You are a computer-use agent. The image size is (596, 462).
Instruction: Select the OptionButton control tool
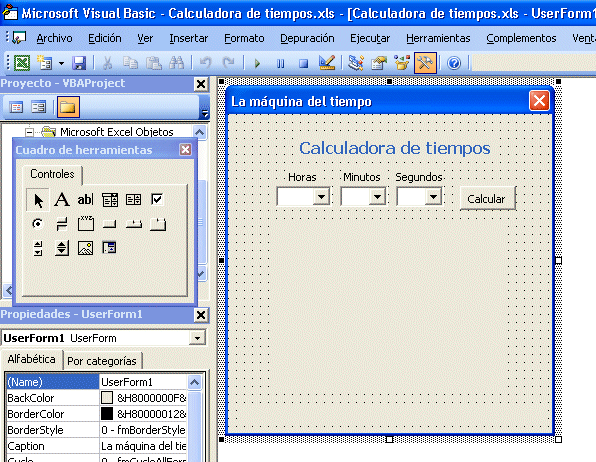tap(38, 224)
